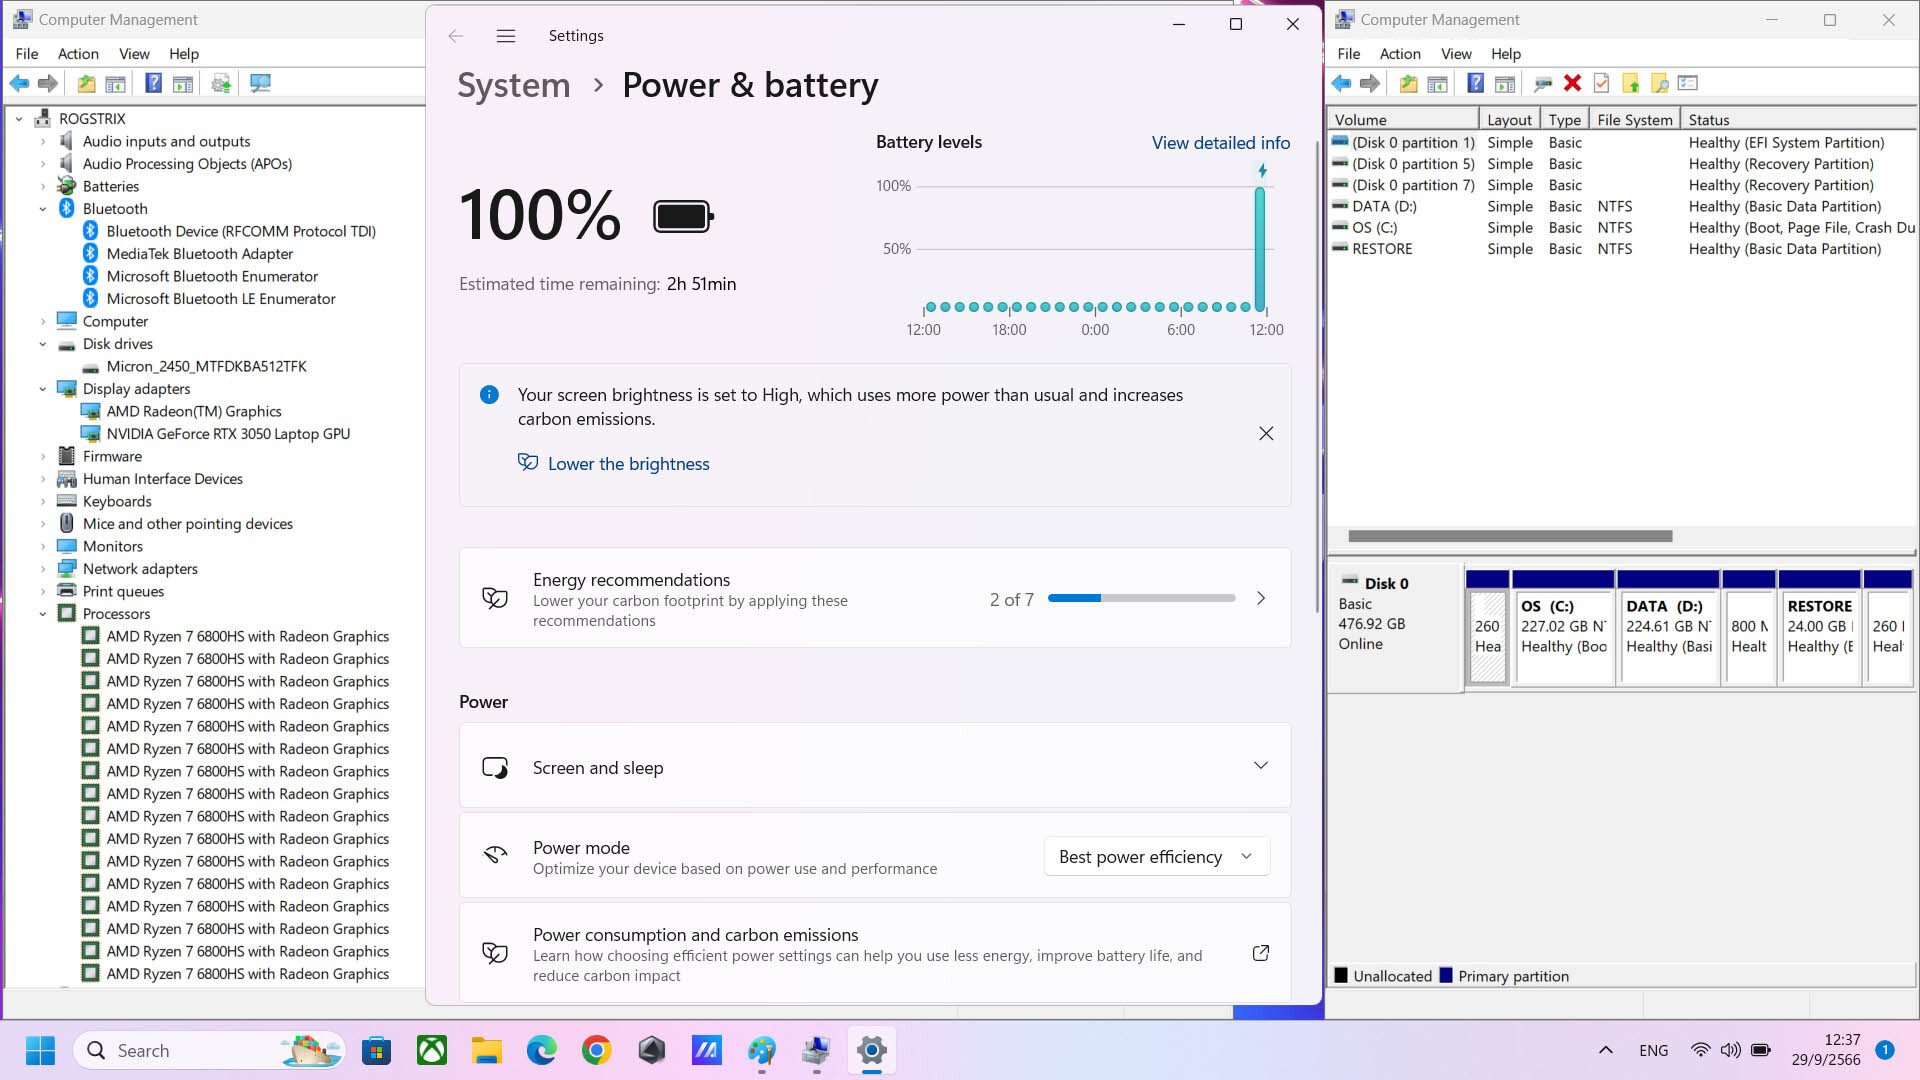Image resolution: width=1920 pixels, height=1080 pixels.
Task: Collapse the Bluetooth tree node
Action: click(x=43, y=209)
